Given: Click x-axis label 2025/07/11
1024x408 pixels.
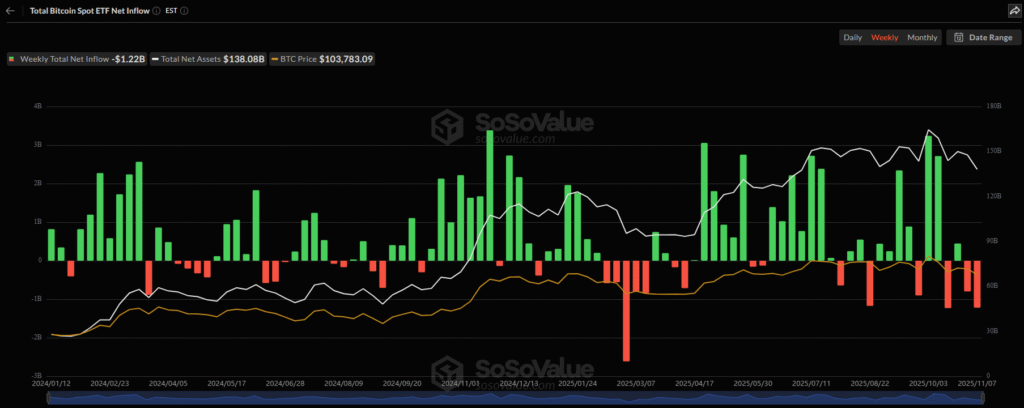Looking at the screenshot, I should click(810, 384).
